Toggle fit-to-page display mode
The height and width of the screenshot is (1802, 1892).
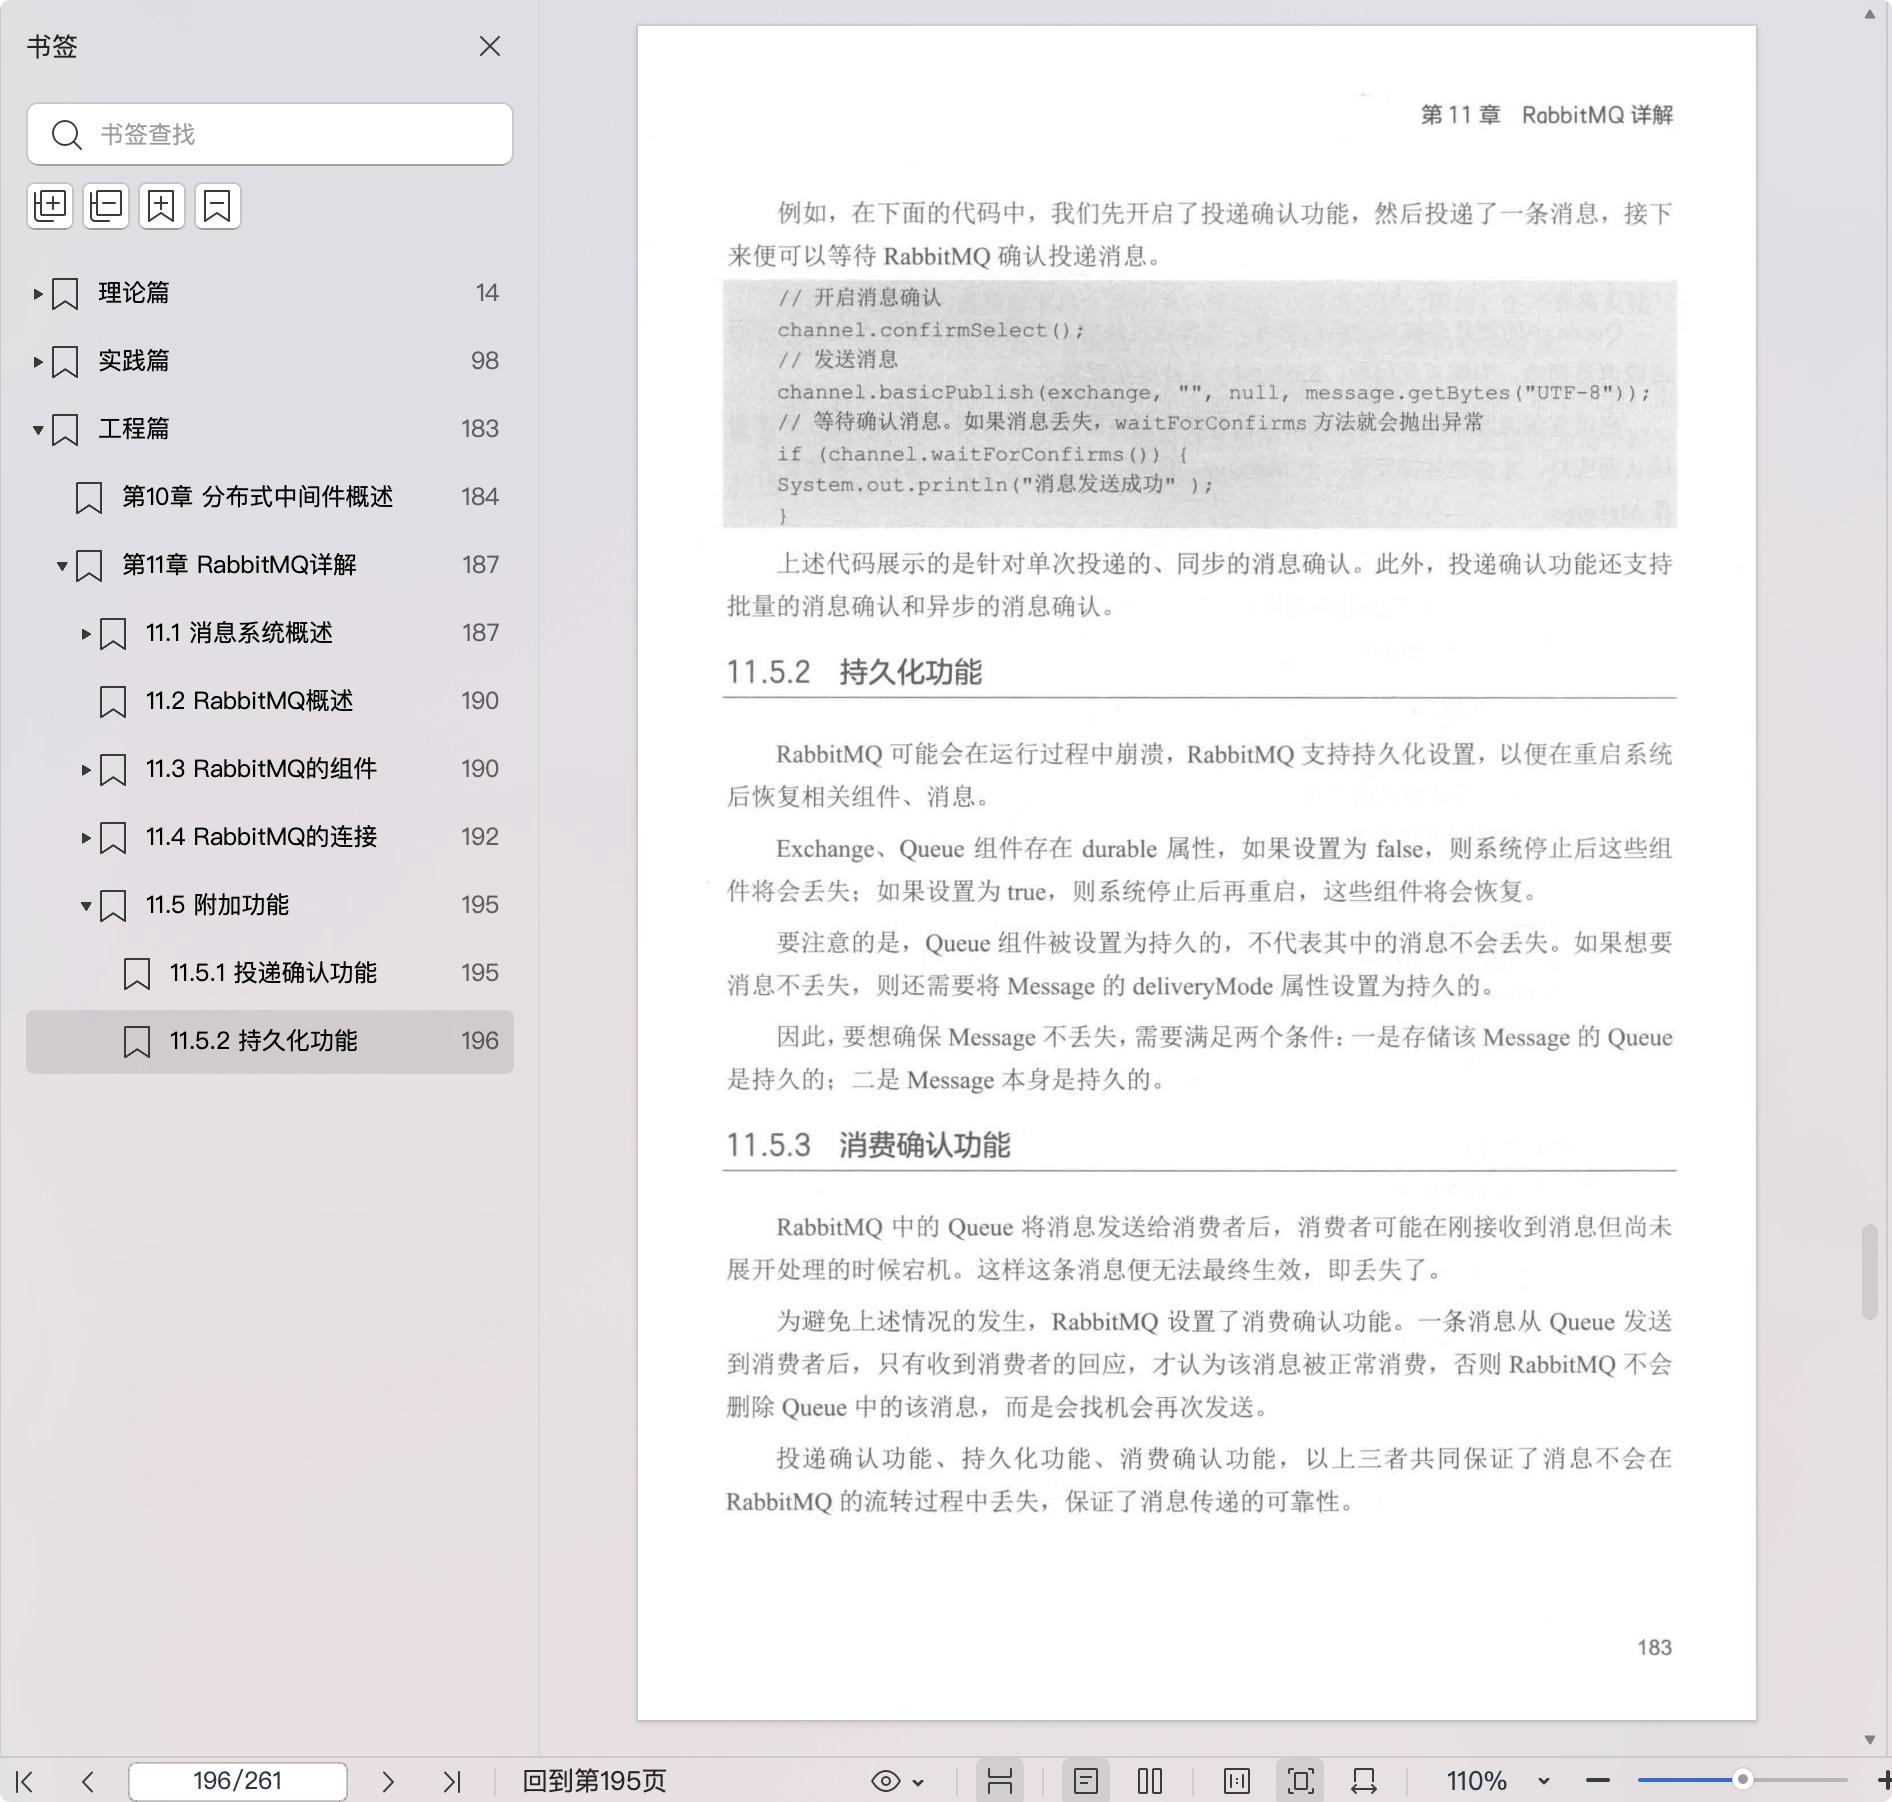pos(1301,1781)
